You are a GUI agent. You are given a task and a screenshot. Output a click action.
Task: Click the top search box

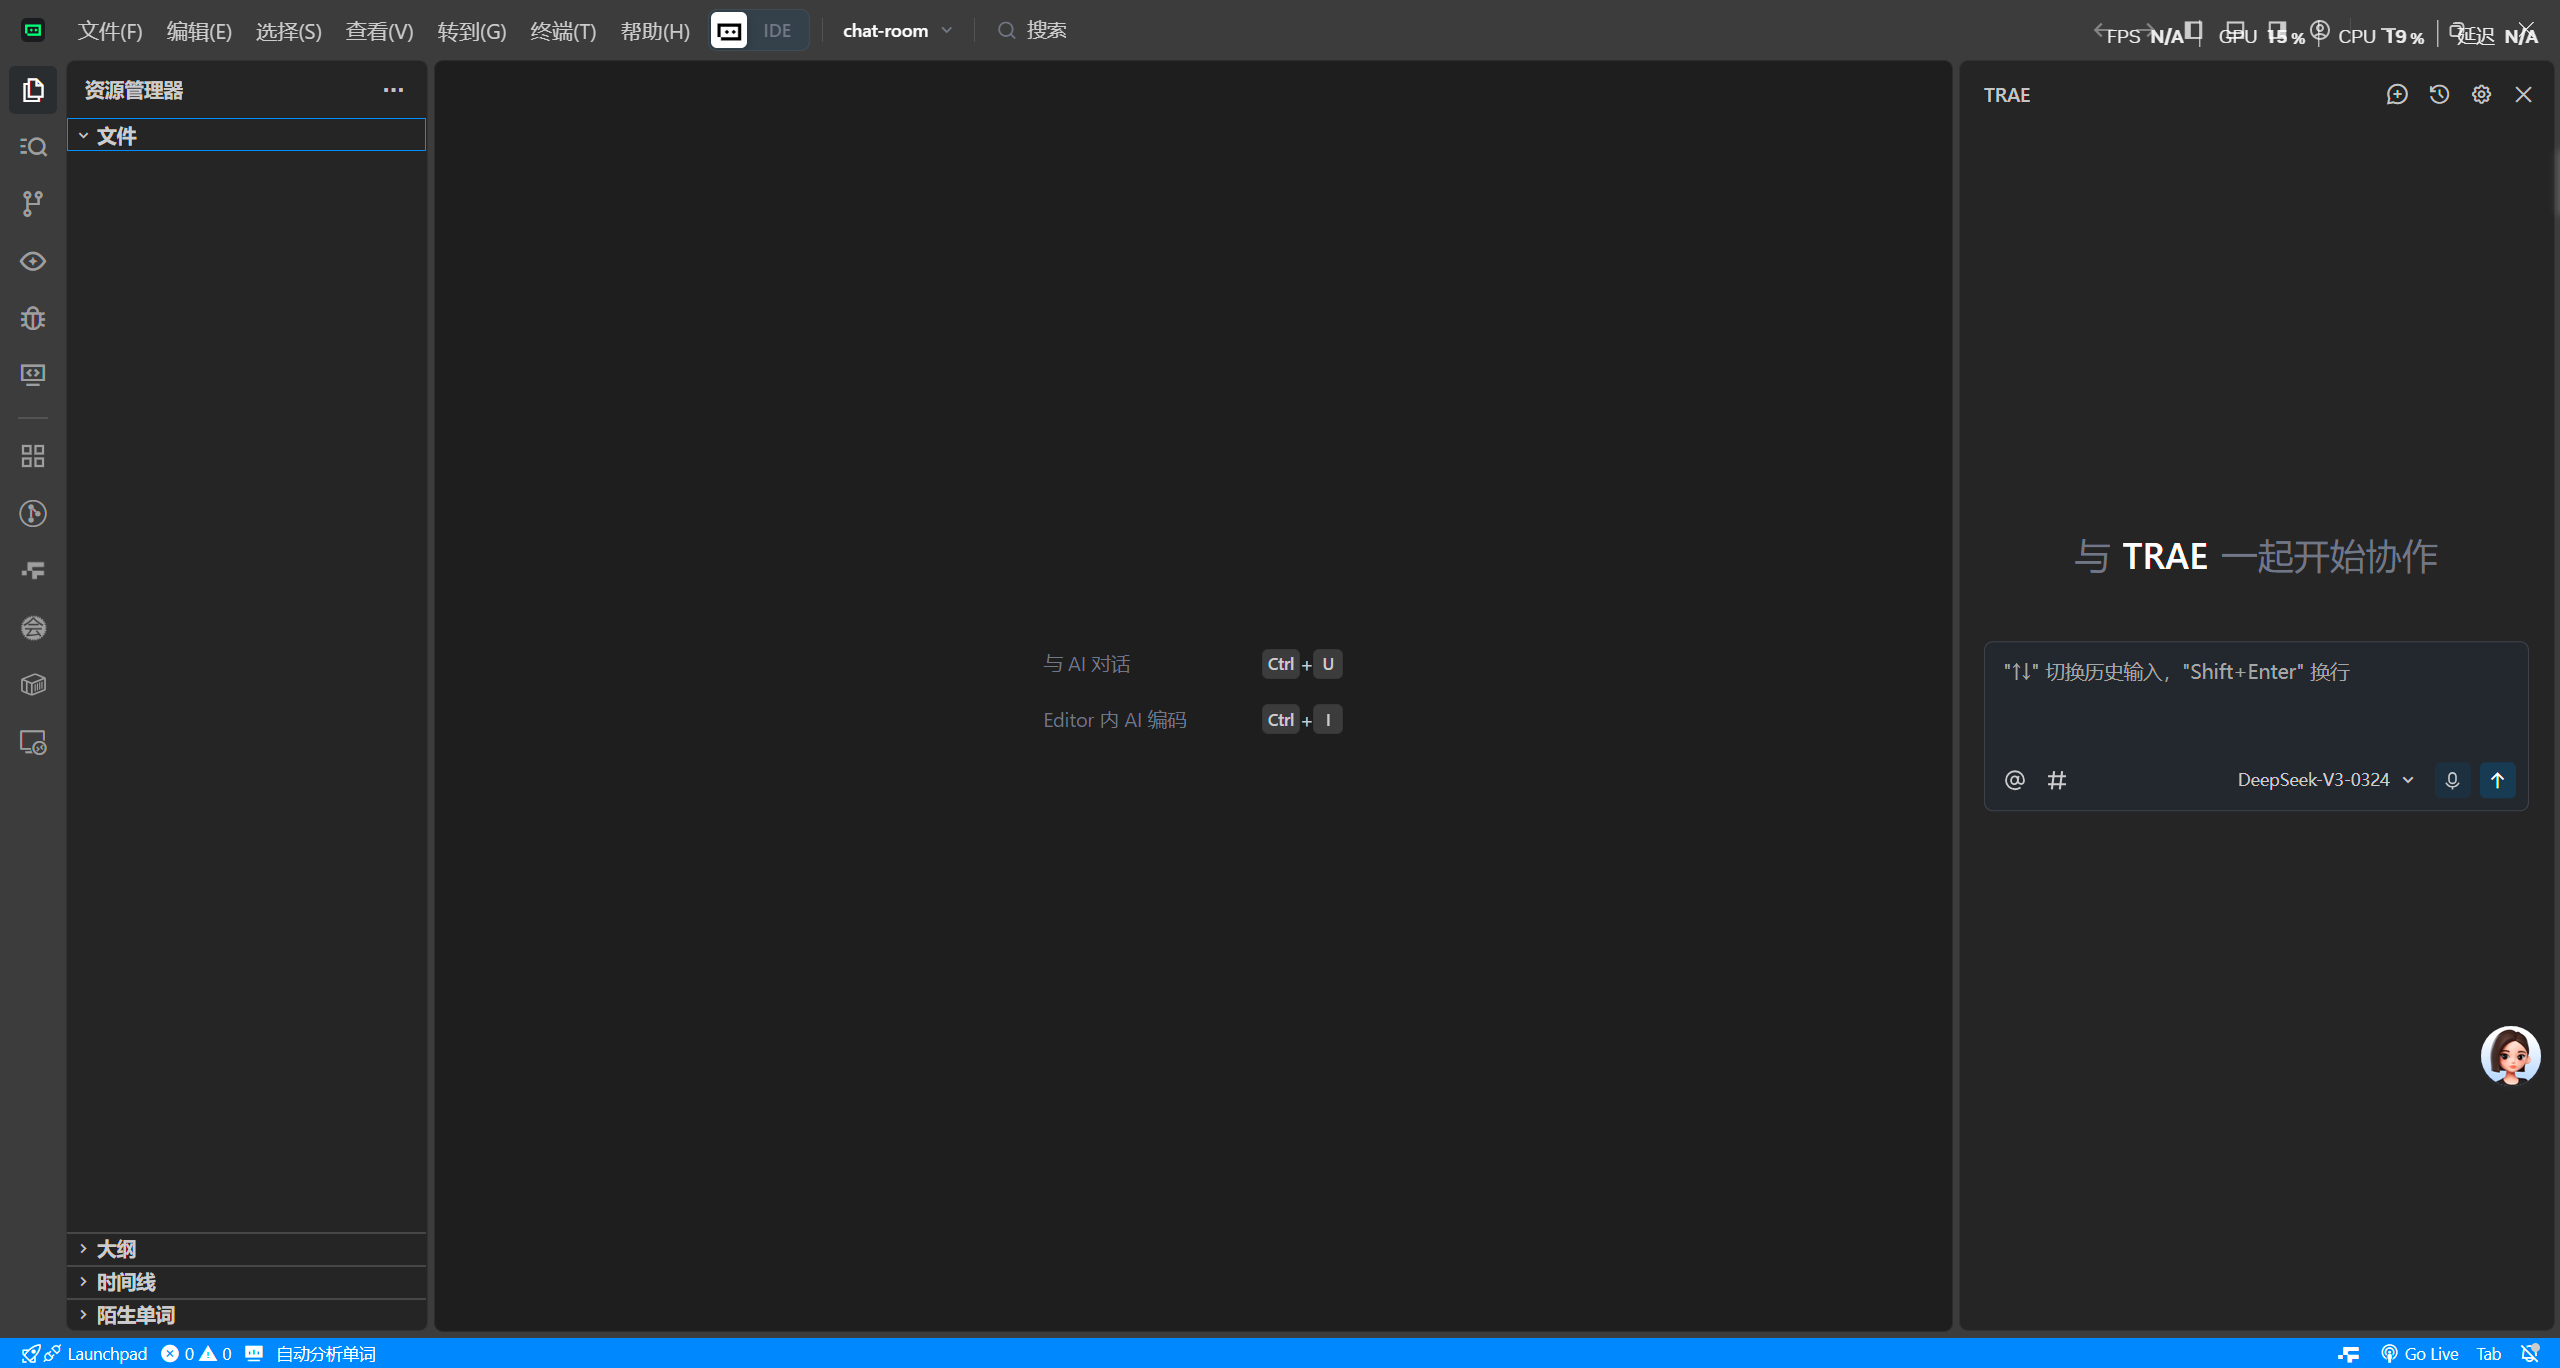tap(1033, 31)
